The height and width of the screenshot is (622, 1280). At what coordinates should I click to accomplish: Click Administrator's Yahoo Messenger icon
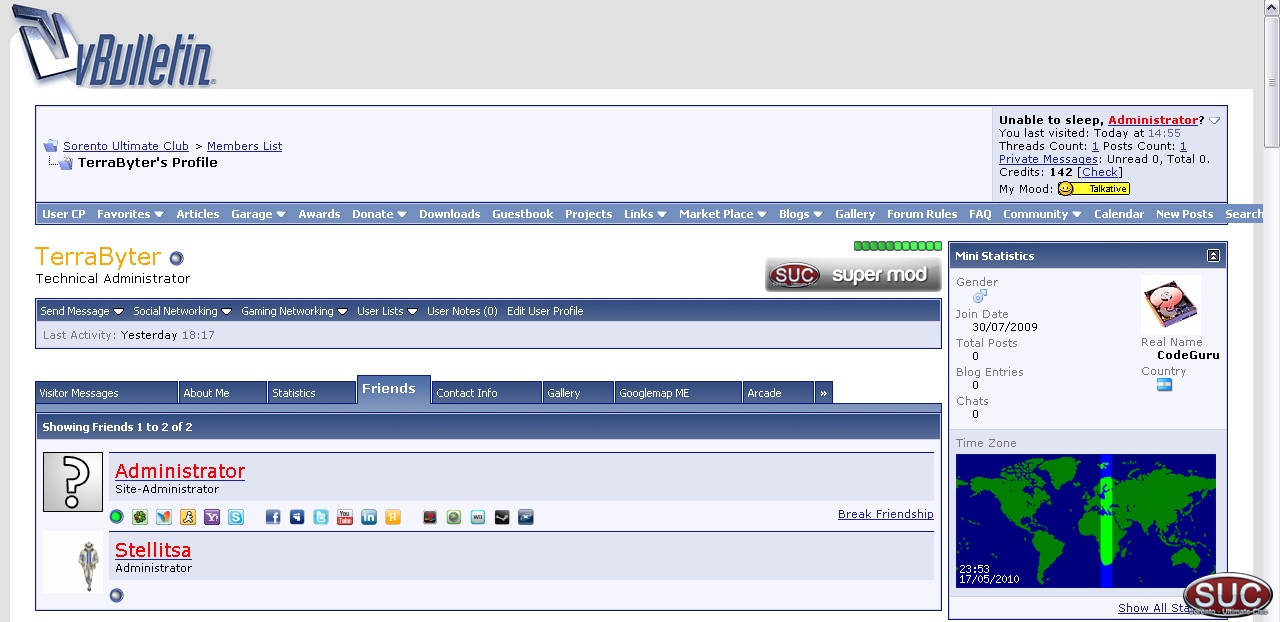pyautogui.click(x=212, y=517)
